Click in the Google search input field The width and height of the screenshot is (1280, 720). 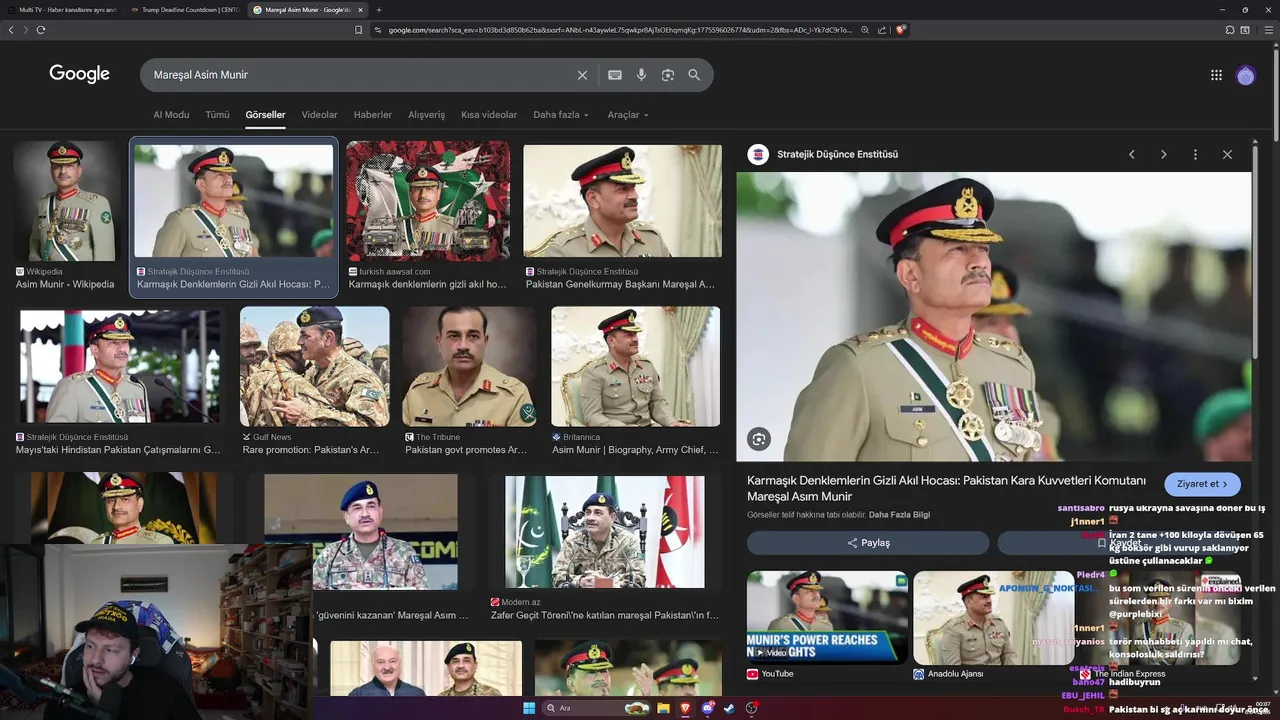click(x=360, y=75)
